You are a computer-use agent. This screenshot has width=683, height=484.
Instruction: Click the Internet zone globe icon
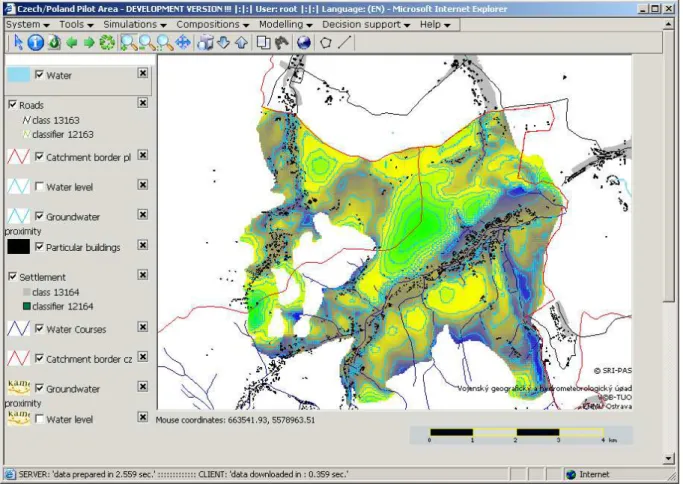coord(570,474)
